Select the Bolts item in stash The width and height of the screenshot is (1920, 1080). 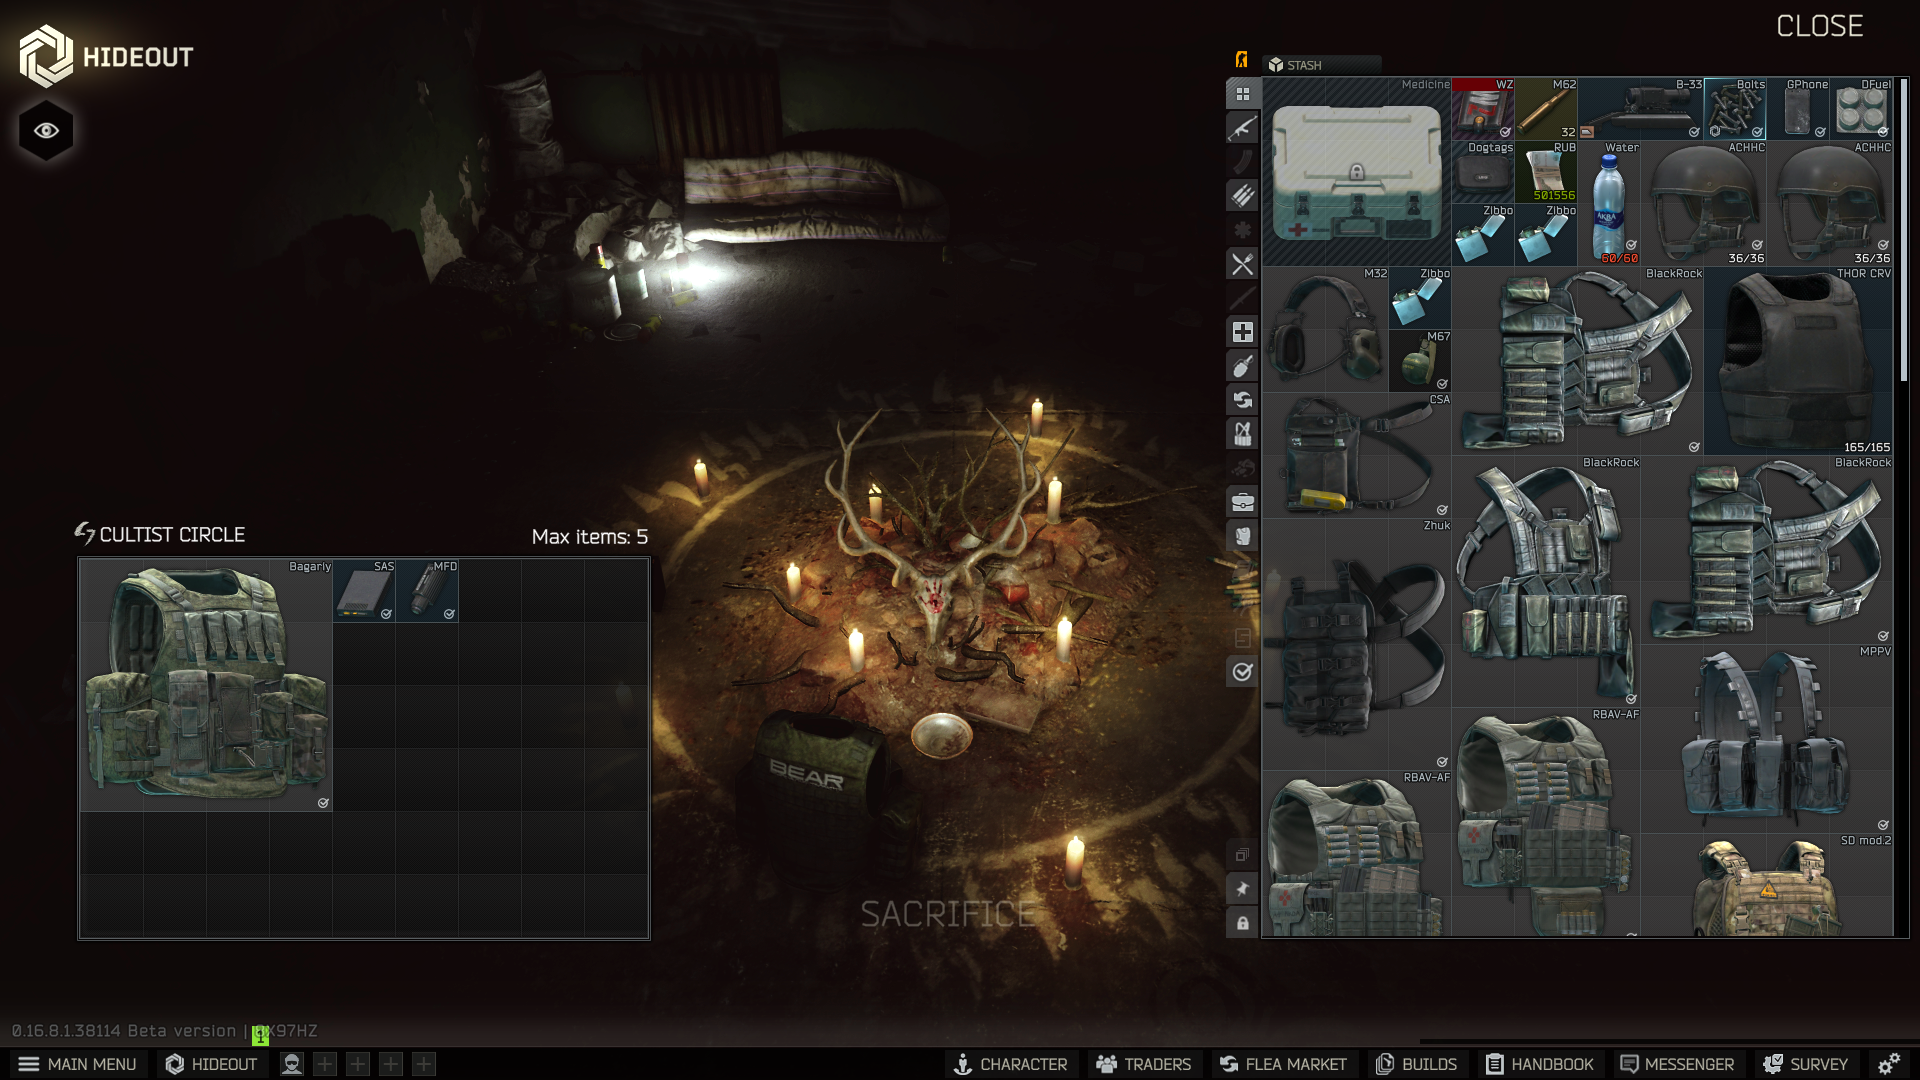pyautogui.click(x=1735, y=109)
